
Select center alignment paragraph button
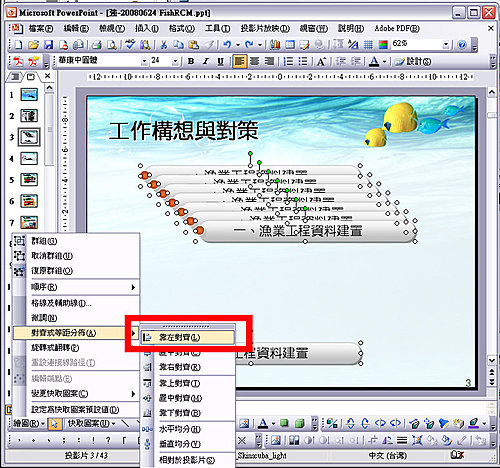click(x=255, y=61)
